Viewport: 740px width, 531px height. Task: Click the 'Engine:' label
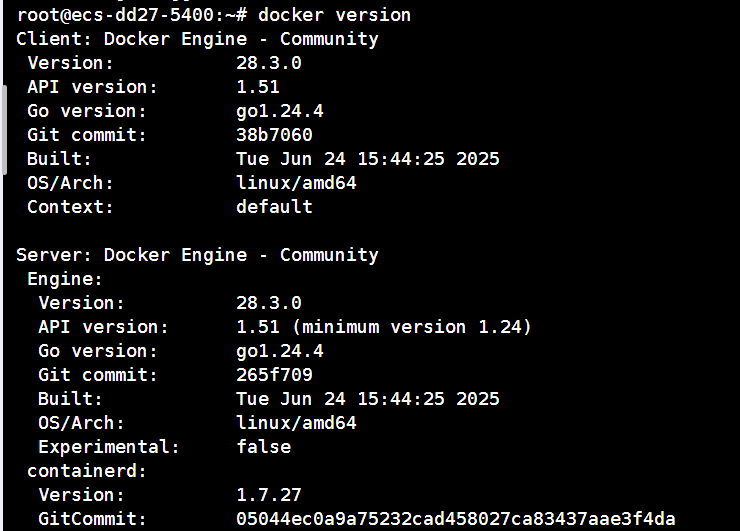(65, 279)
